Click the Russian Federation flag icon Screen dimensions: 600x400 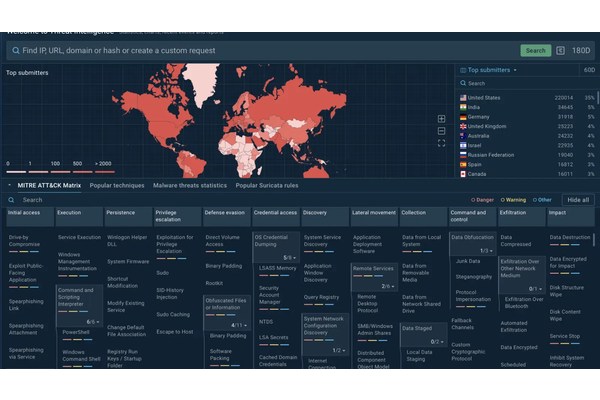pos(463,155)
